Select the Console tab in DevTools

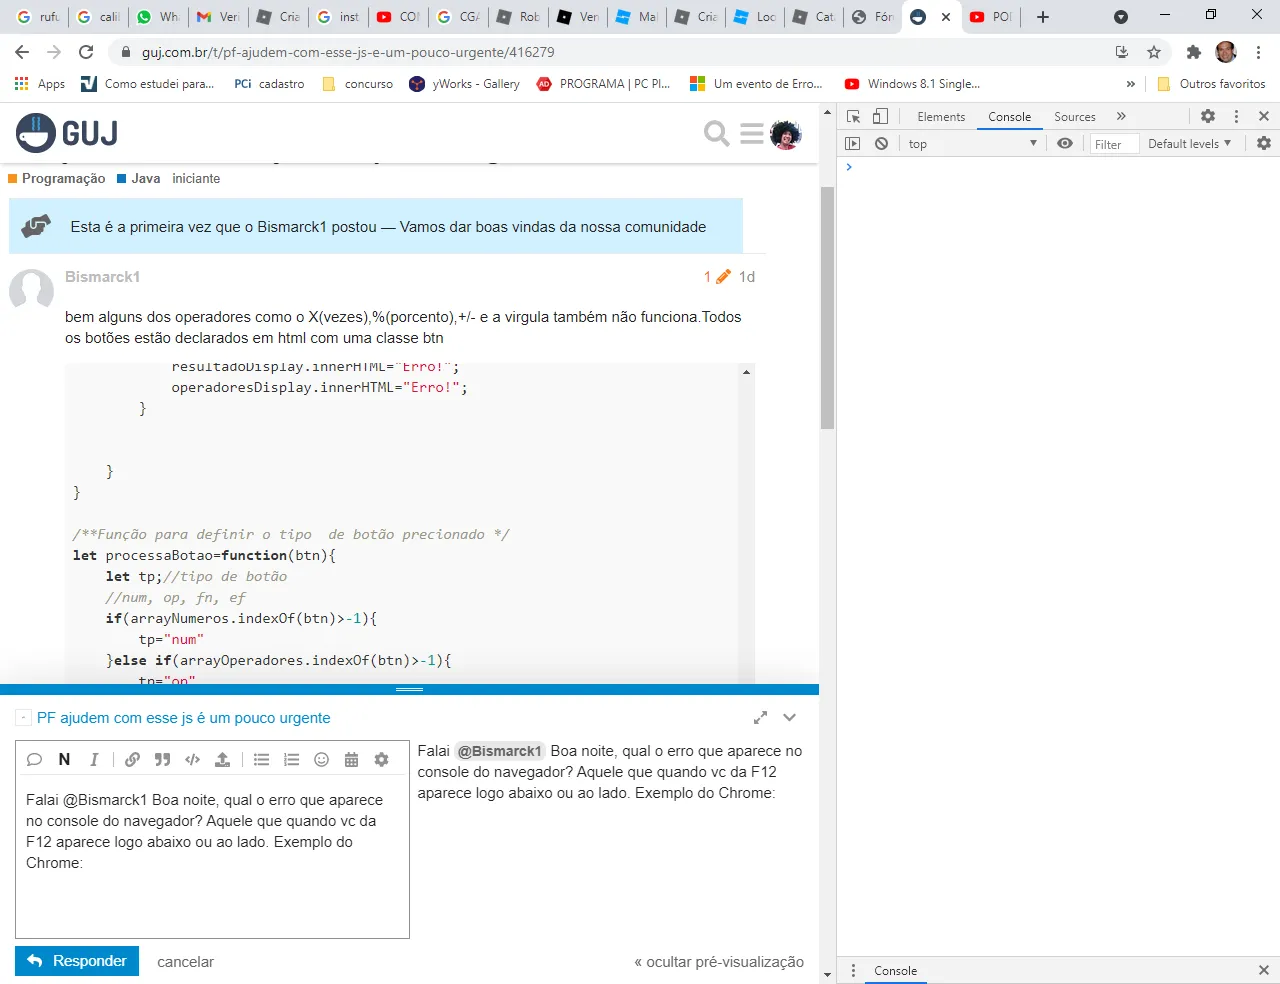tap(1009, 117)
